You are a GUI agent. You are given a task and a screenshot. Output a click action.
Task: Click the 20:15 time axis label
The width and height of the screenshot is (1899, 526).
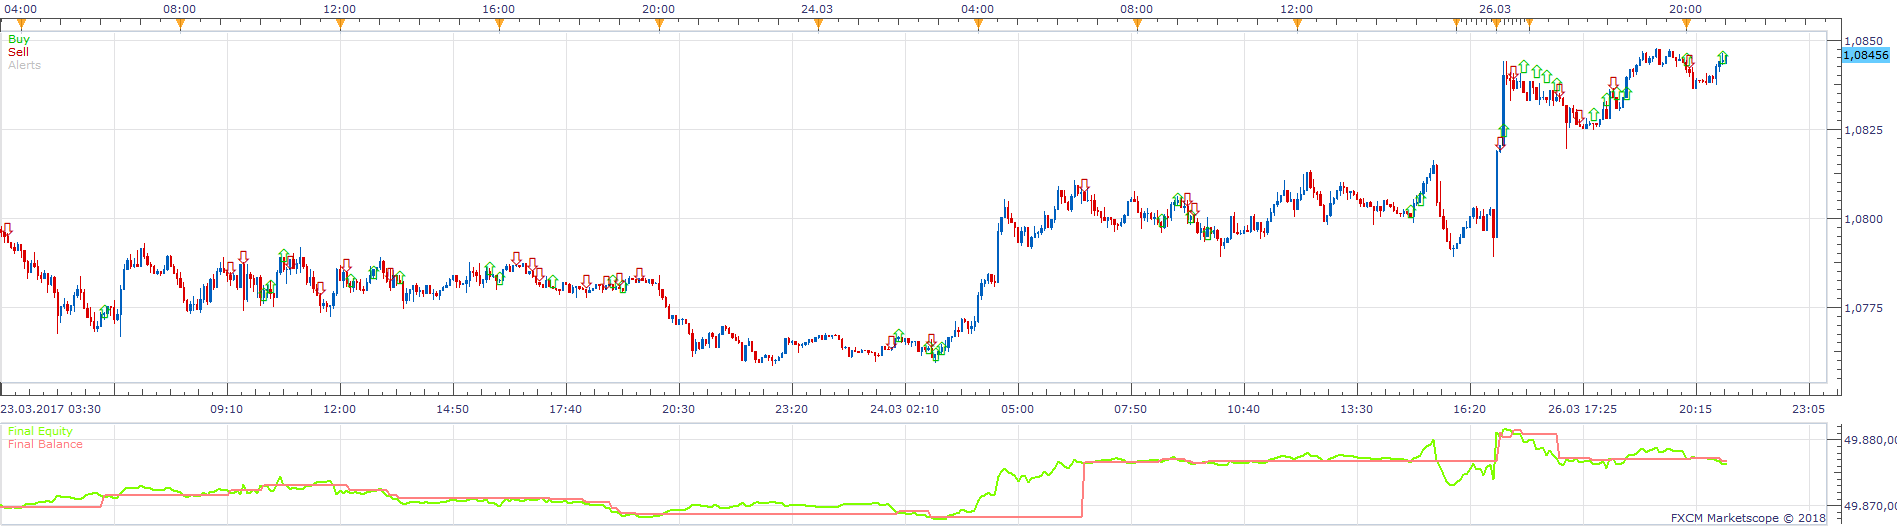click(1696, 409)
